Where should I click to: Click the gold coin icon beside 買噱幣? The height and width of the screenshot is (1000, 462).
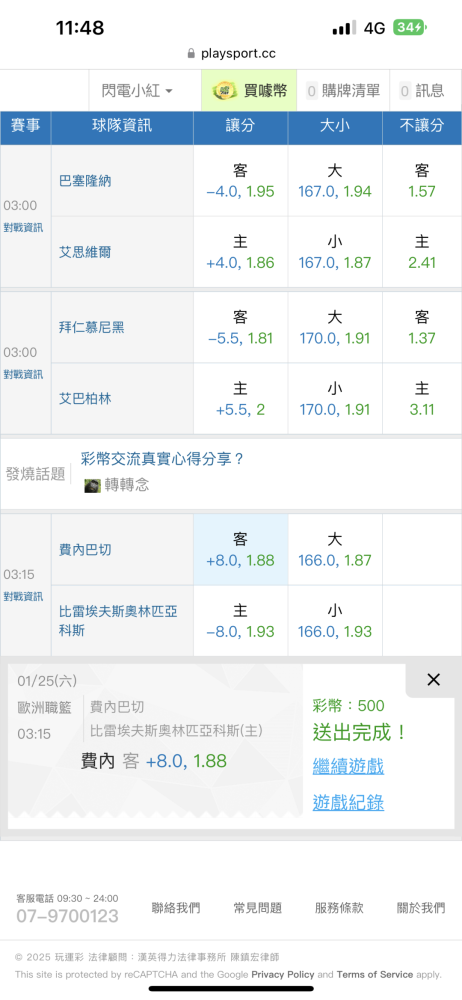[x=225, y=91]
